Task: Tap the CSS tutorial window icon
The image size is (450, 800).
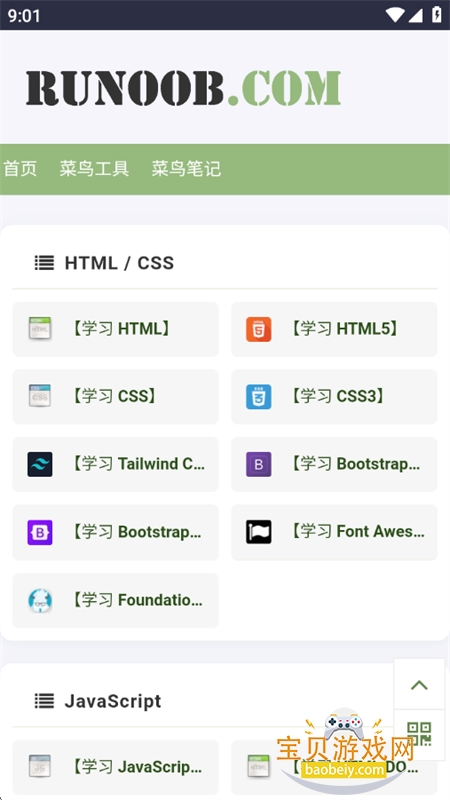Action: click(40, 396)
